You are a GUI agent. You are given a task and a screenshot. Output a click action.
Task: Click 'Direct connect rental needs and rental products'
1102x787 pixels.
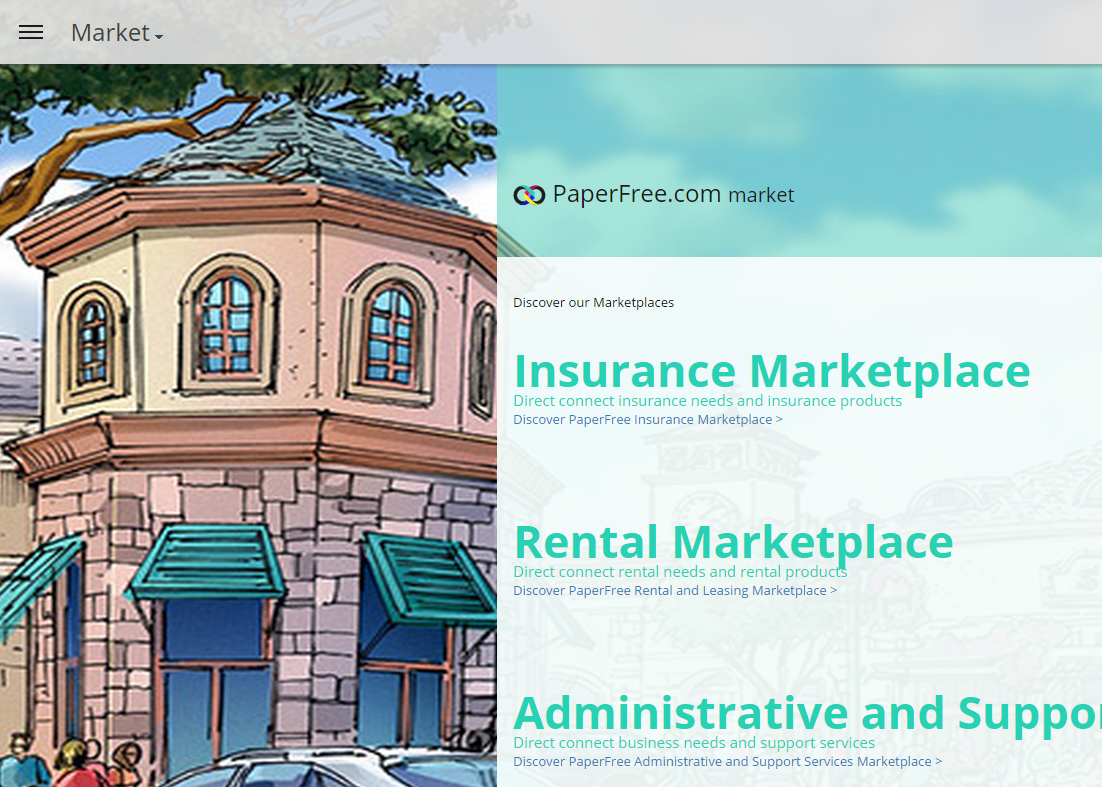tap(680, 571)
